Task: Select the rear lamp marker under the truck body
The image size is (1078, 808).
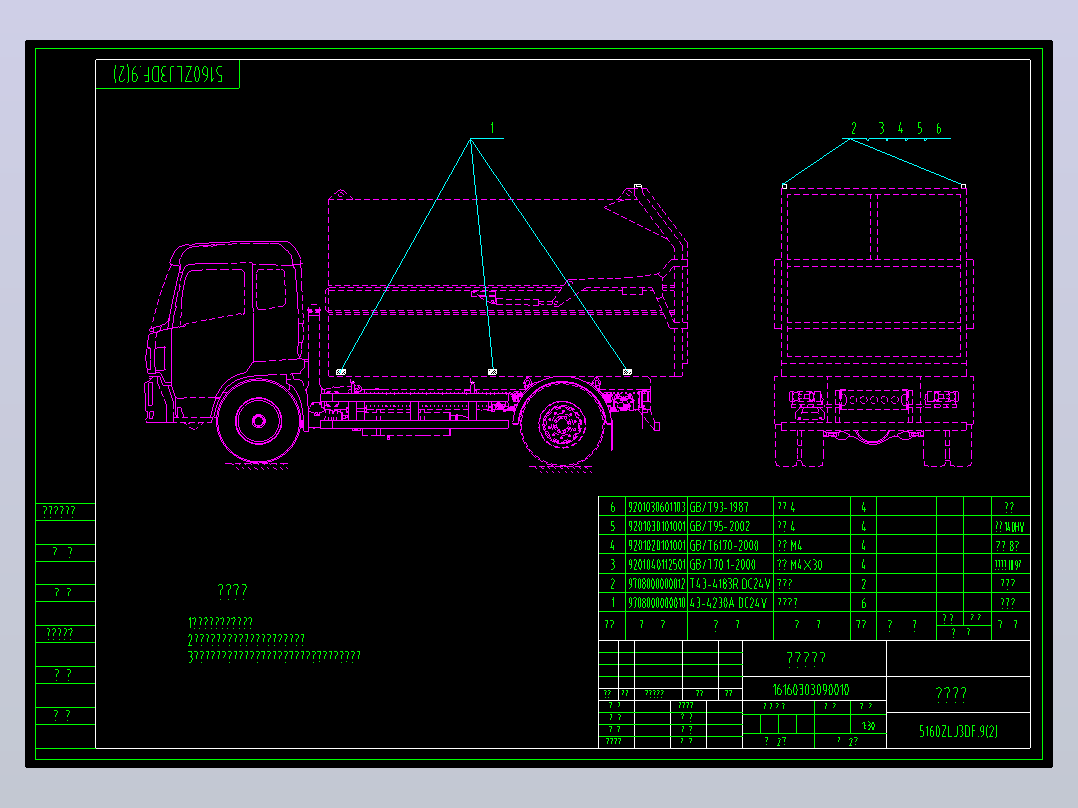Action: pos(627,372)
